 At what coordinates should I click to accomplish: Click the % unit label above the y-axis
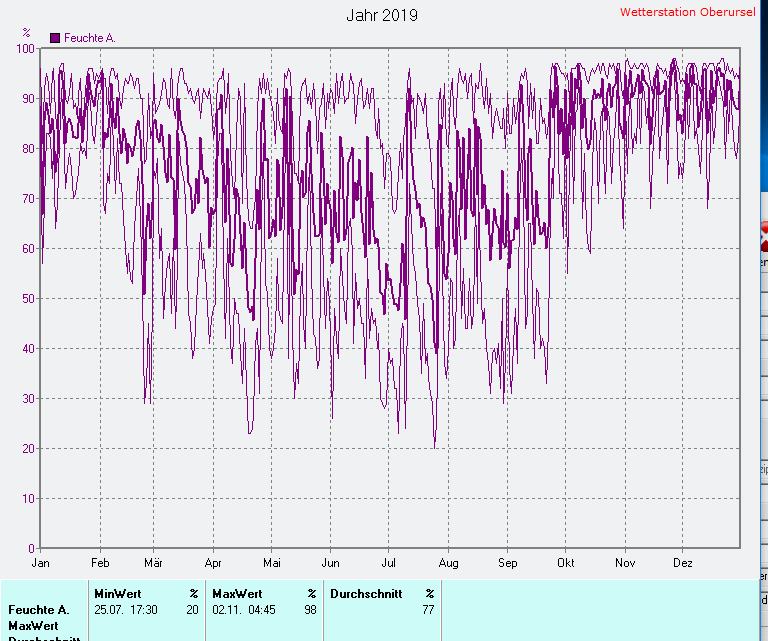click(x=26, y=32)
